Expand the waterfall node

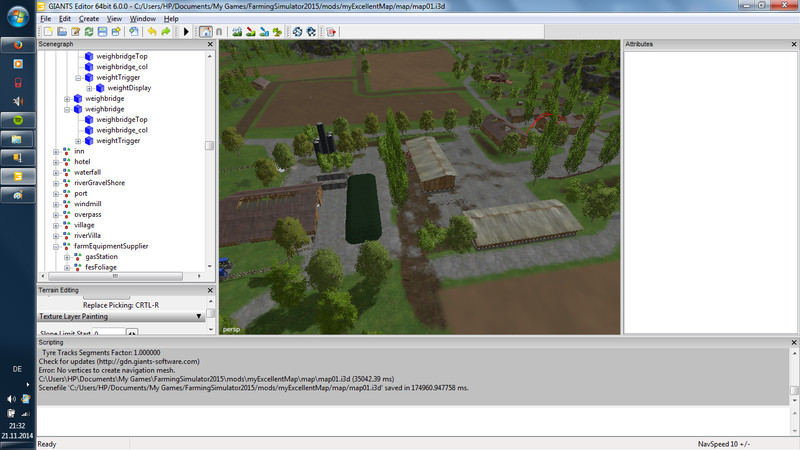(x=56, y=172)
